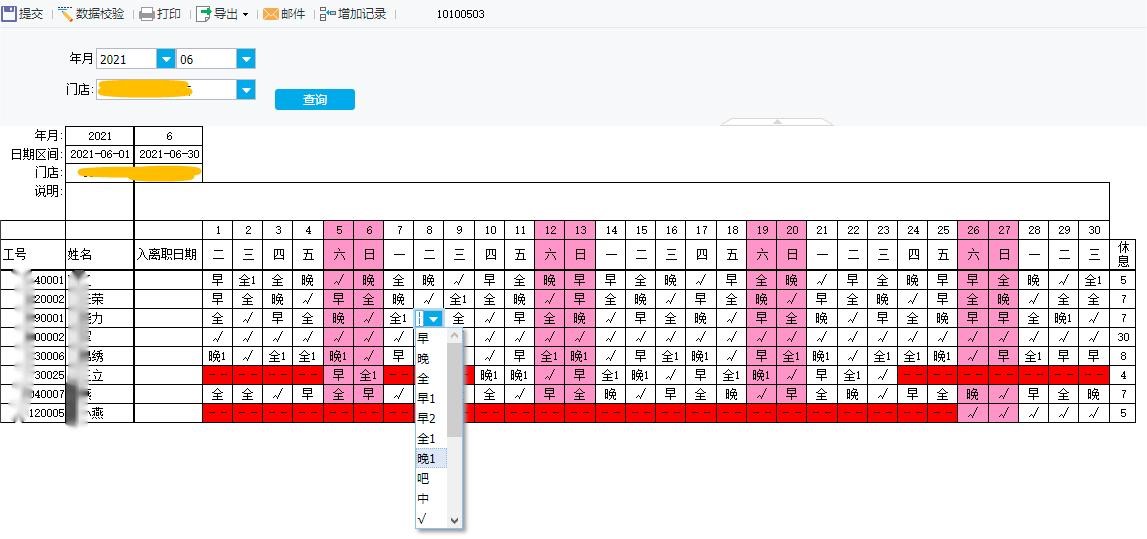Click the 提交 (submit) save icon

point(9,14)
